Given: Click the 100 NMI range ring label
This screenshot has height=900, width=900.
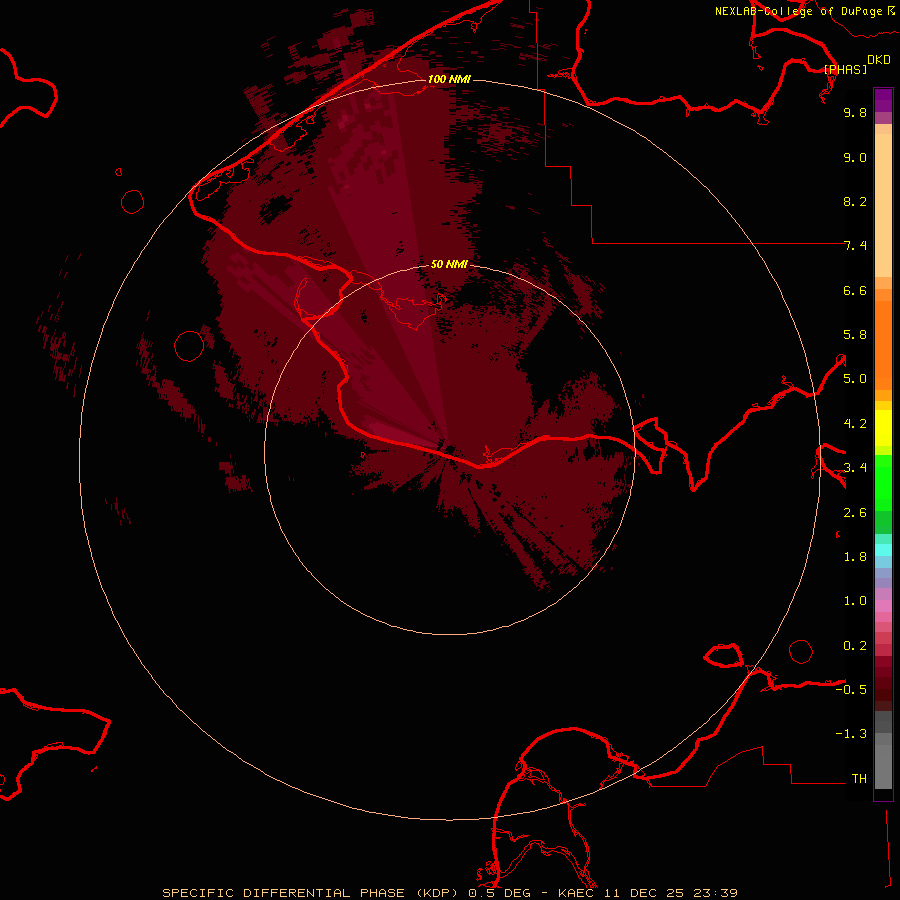Looking at the screenshot, I should point(449,79).
